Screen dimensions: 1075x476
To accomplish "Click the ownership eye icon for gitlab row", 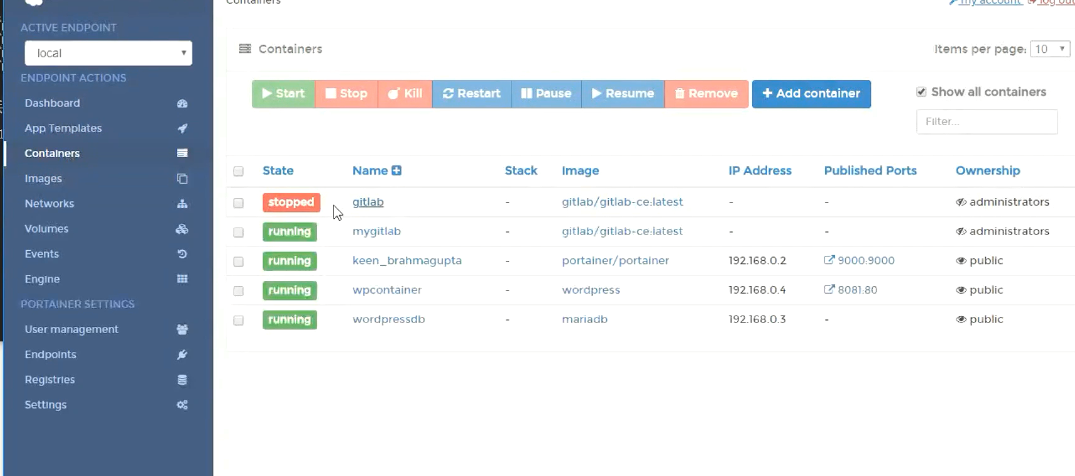I will pyautogui.click(x=961, y=202).
